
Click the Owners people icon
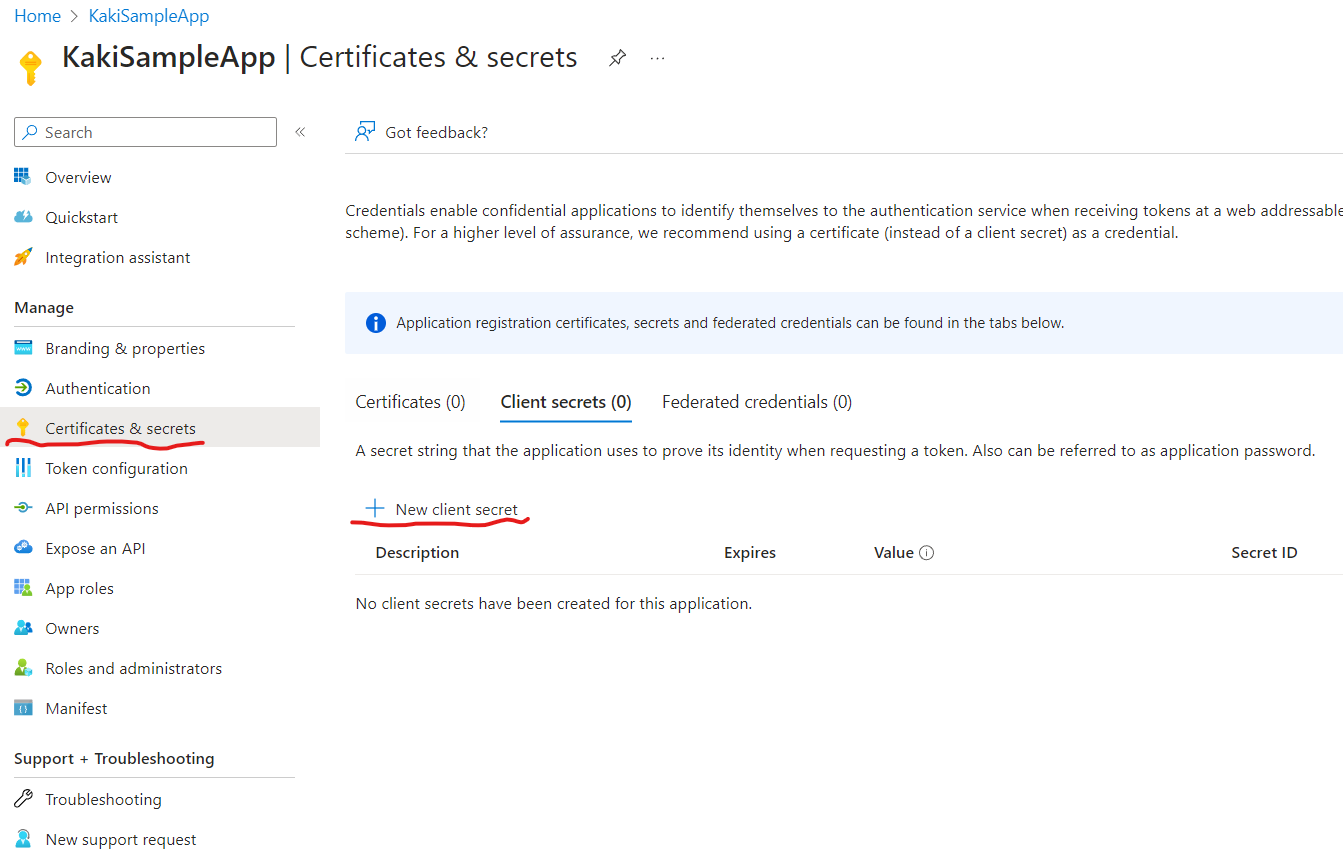click(x=23, y=628)
